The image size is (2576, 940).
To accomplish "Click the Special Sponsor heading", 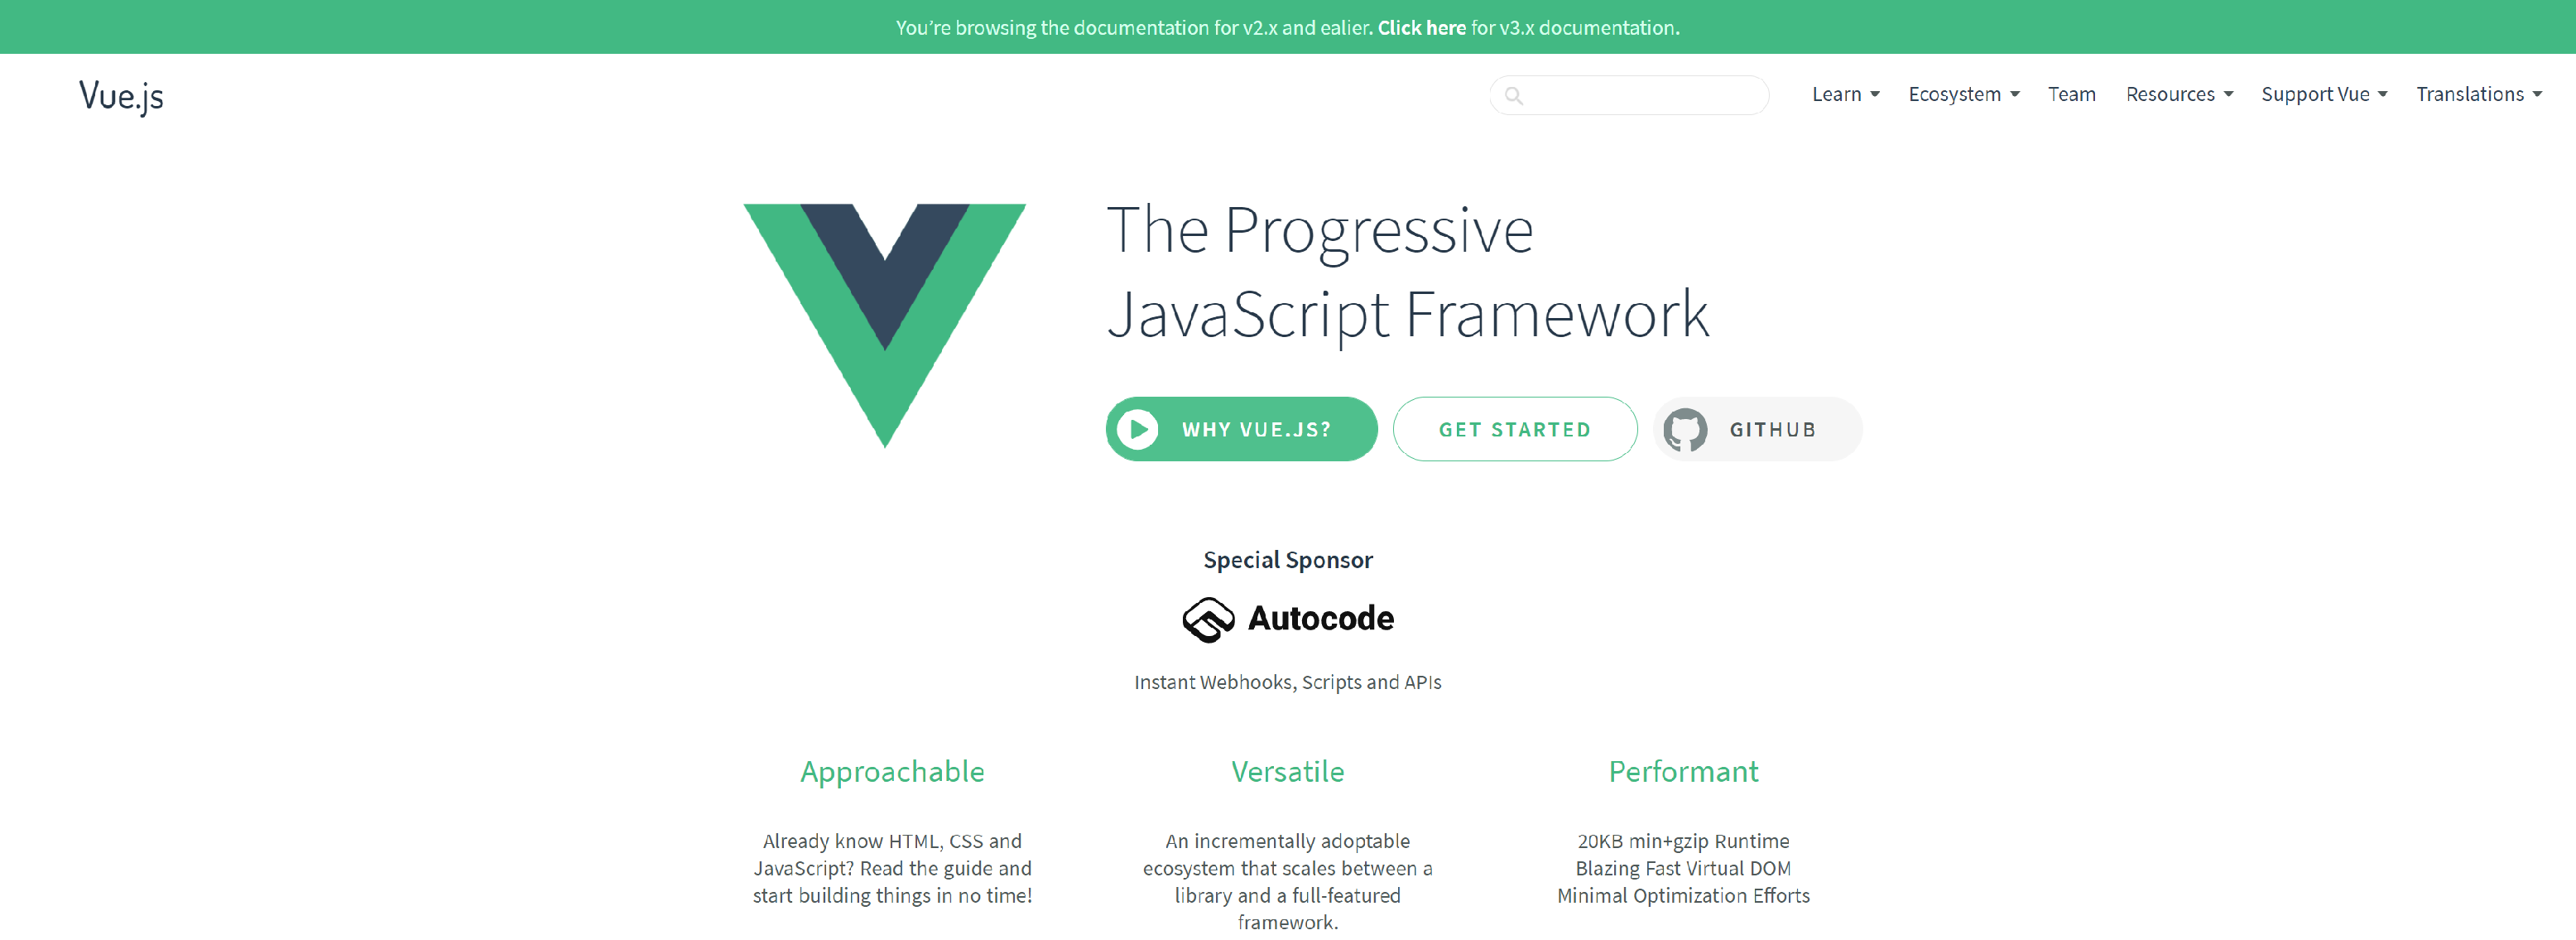I will [1287, 560].
